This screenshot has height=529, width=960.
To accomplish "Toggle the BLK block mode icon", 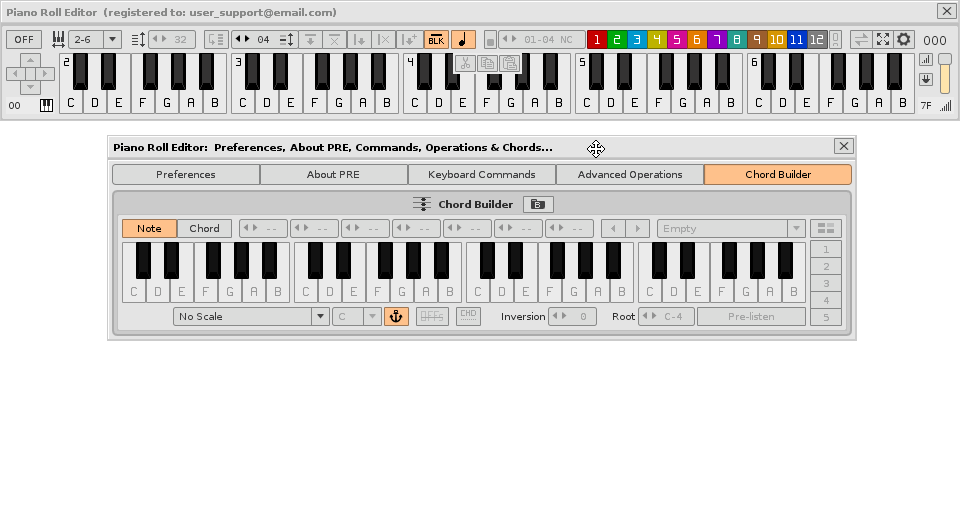I will [x=436, y=40].
